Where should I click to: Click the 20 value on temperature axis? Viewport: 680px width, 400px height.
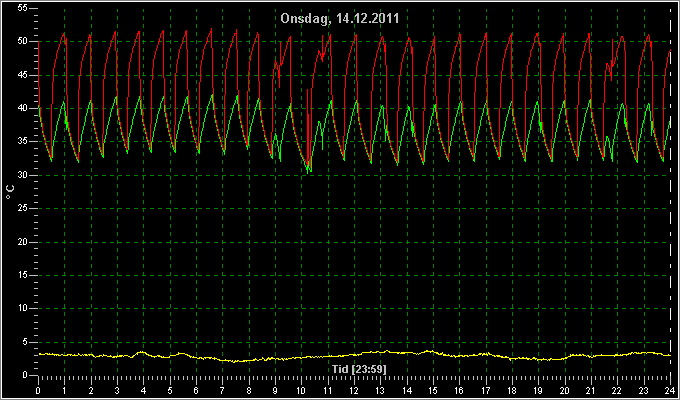point(23,242)
